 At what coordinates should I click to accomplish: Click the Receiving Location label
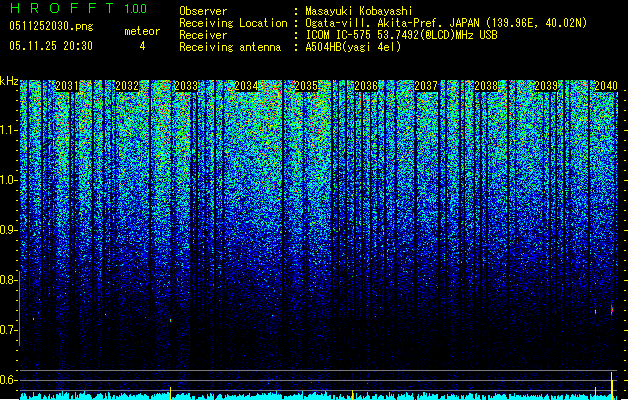pos(233,23)
